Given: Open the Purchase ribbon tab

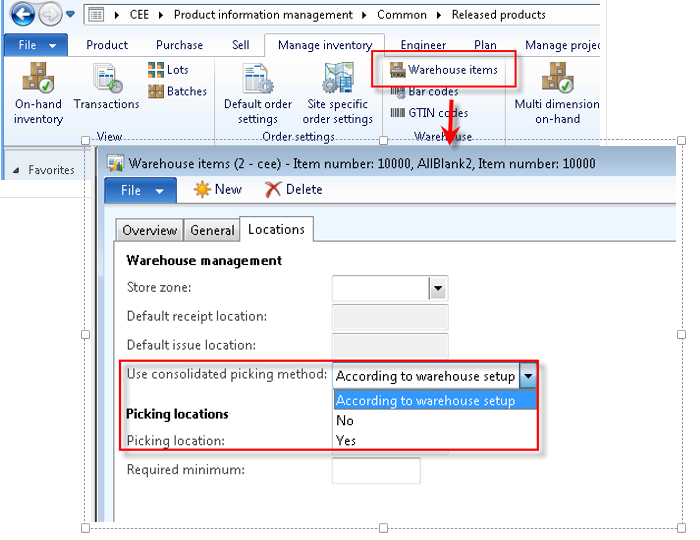Looking at the screenshot, I should point(179,45).
